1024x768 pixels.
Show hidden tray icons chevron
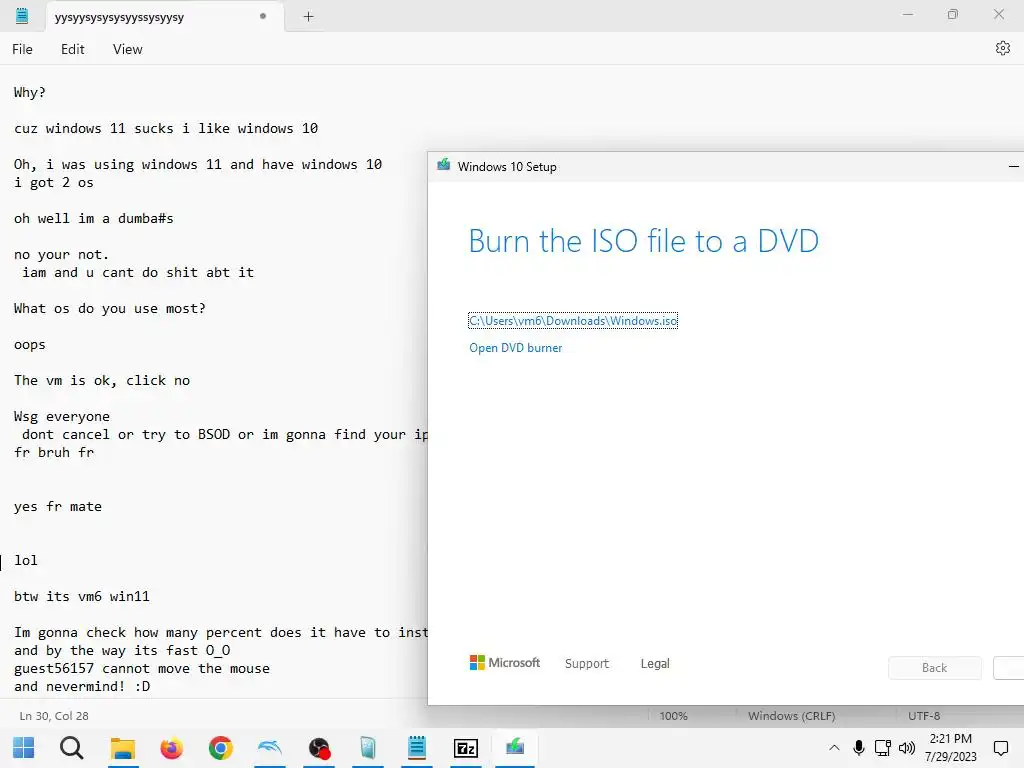(x=834, y=748)
